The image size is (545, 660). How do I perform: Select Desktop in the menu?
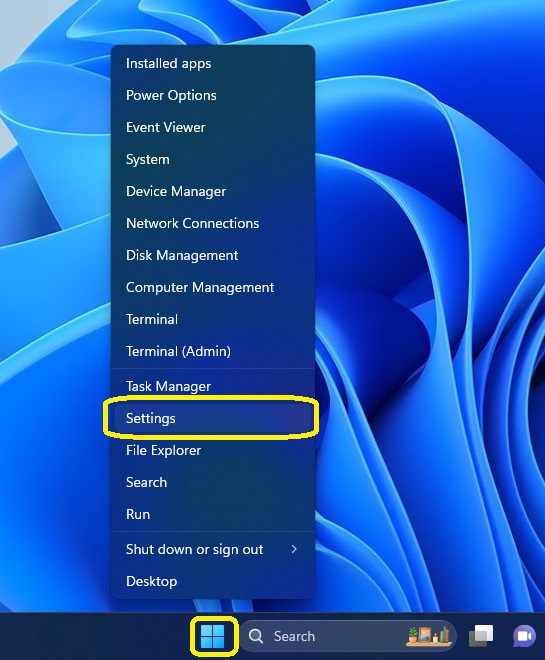click(213, 581)
